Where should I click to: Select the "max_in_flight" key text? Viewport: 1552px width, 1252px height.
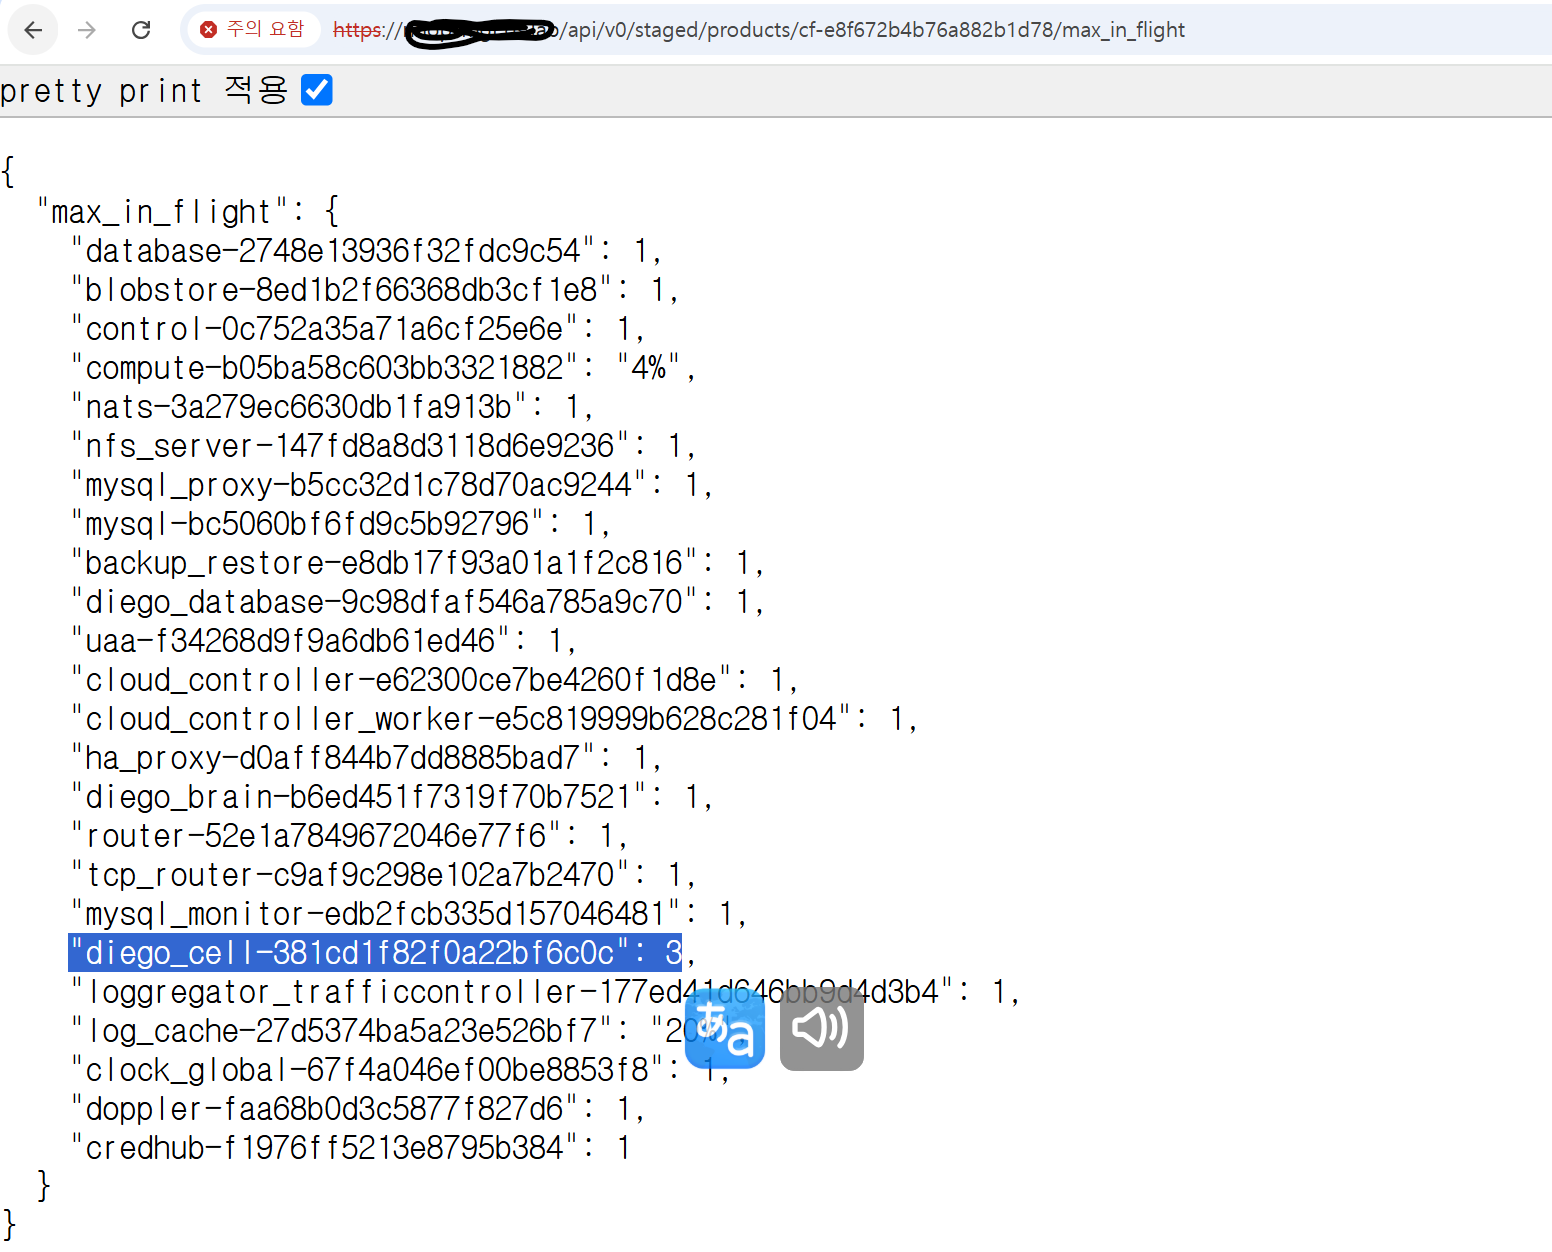[163, 212]
